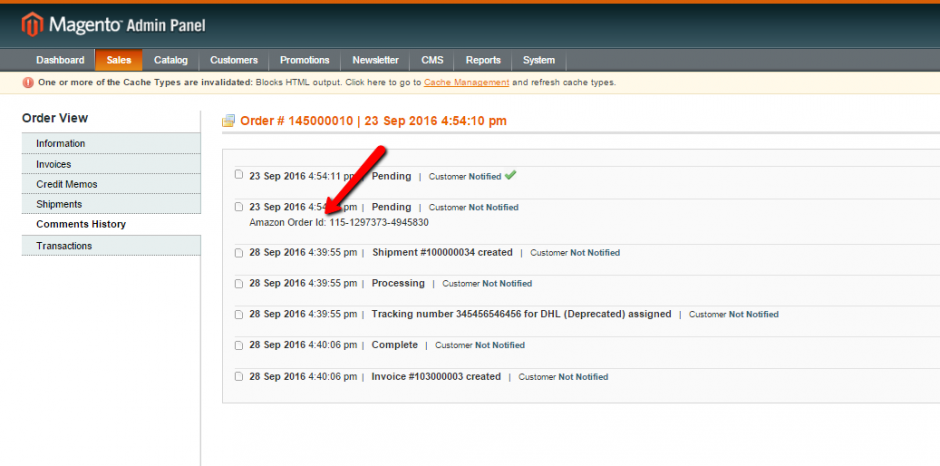This screenshot has height=466, width=940.
Task: Click the Order View sidebar heading
Action: 55,118
